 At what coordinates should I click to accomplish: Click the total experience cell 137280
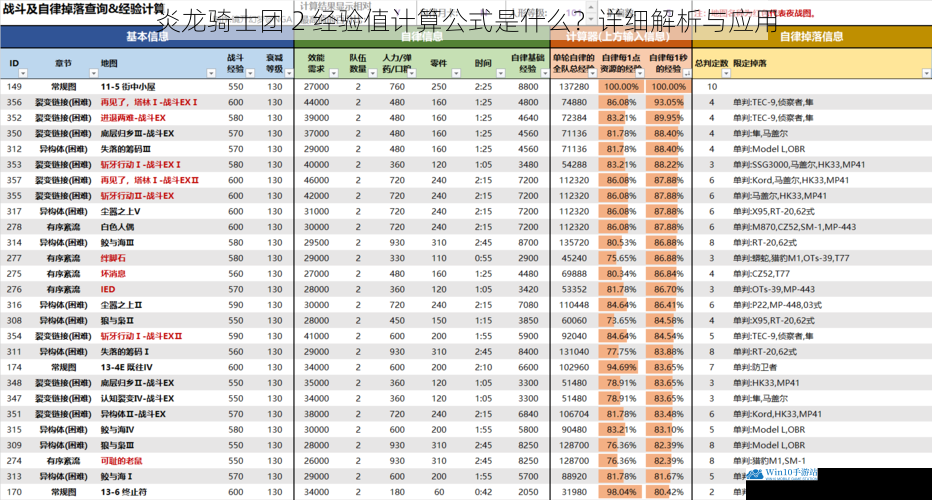(x=574, y=87)
